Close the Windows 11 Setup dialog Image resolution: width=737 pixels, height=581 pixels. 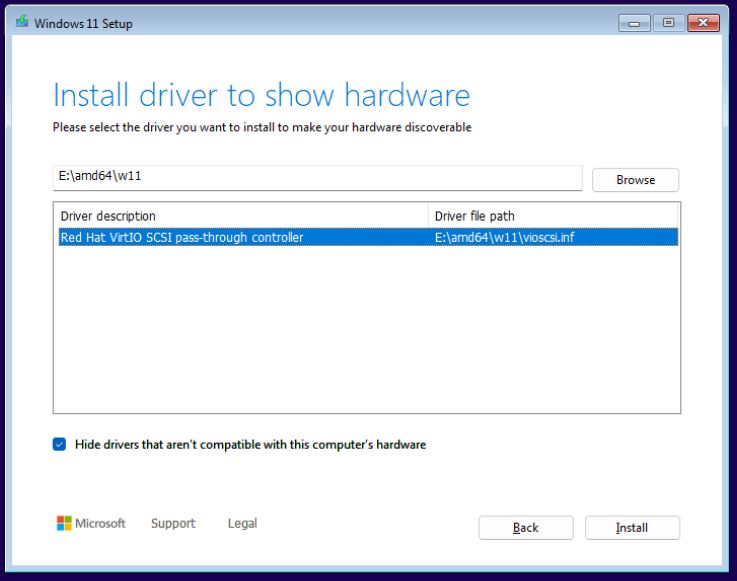(x=703, y=24)
